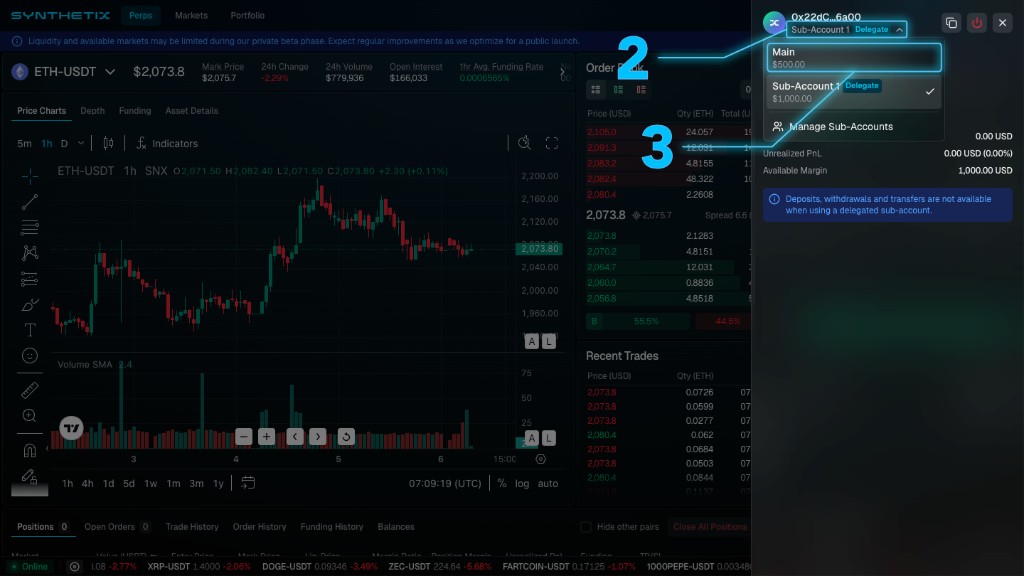The height and width of the screenshot is (576, 1024).
Task: Select the Main account option
Action: [x=853, y=57]
